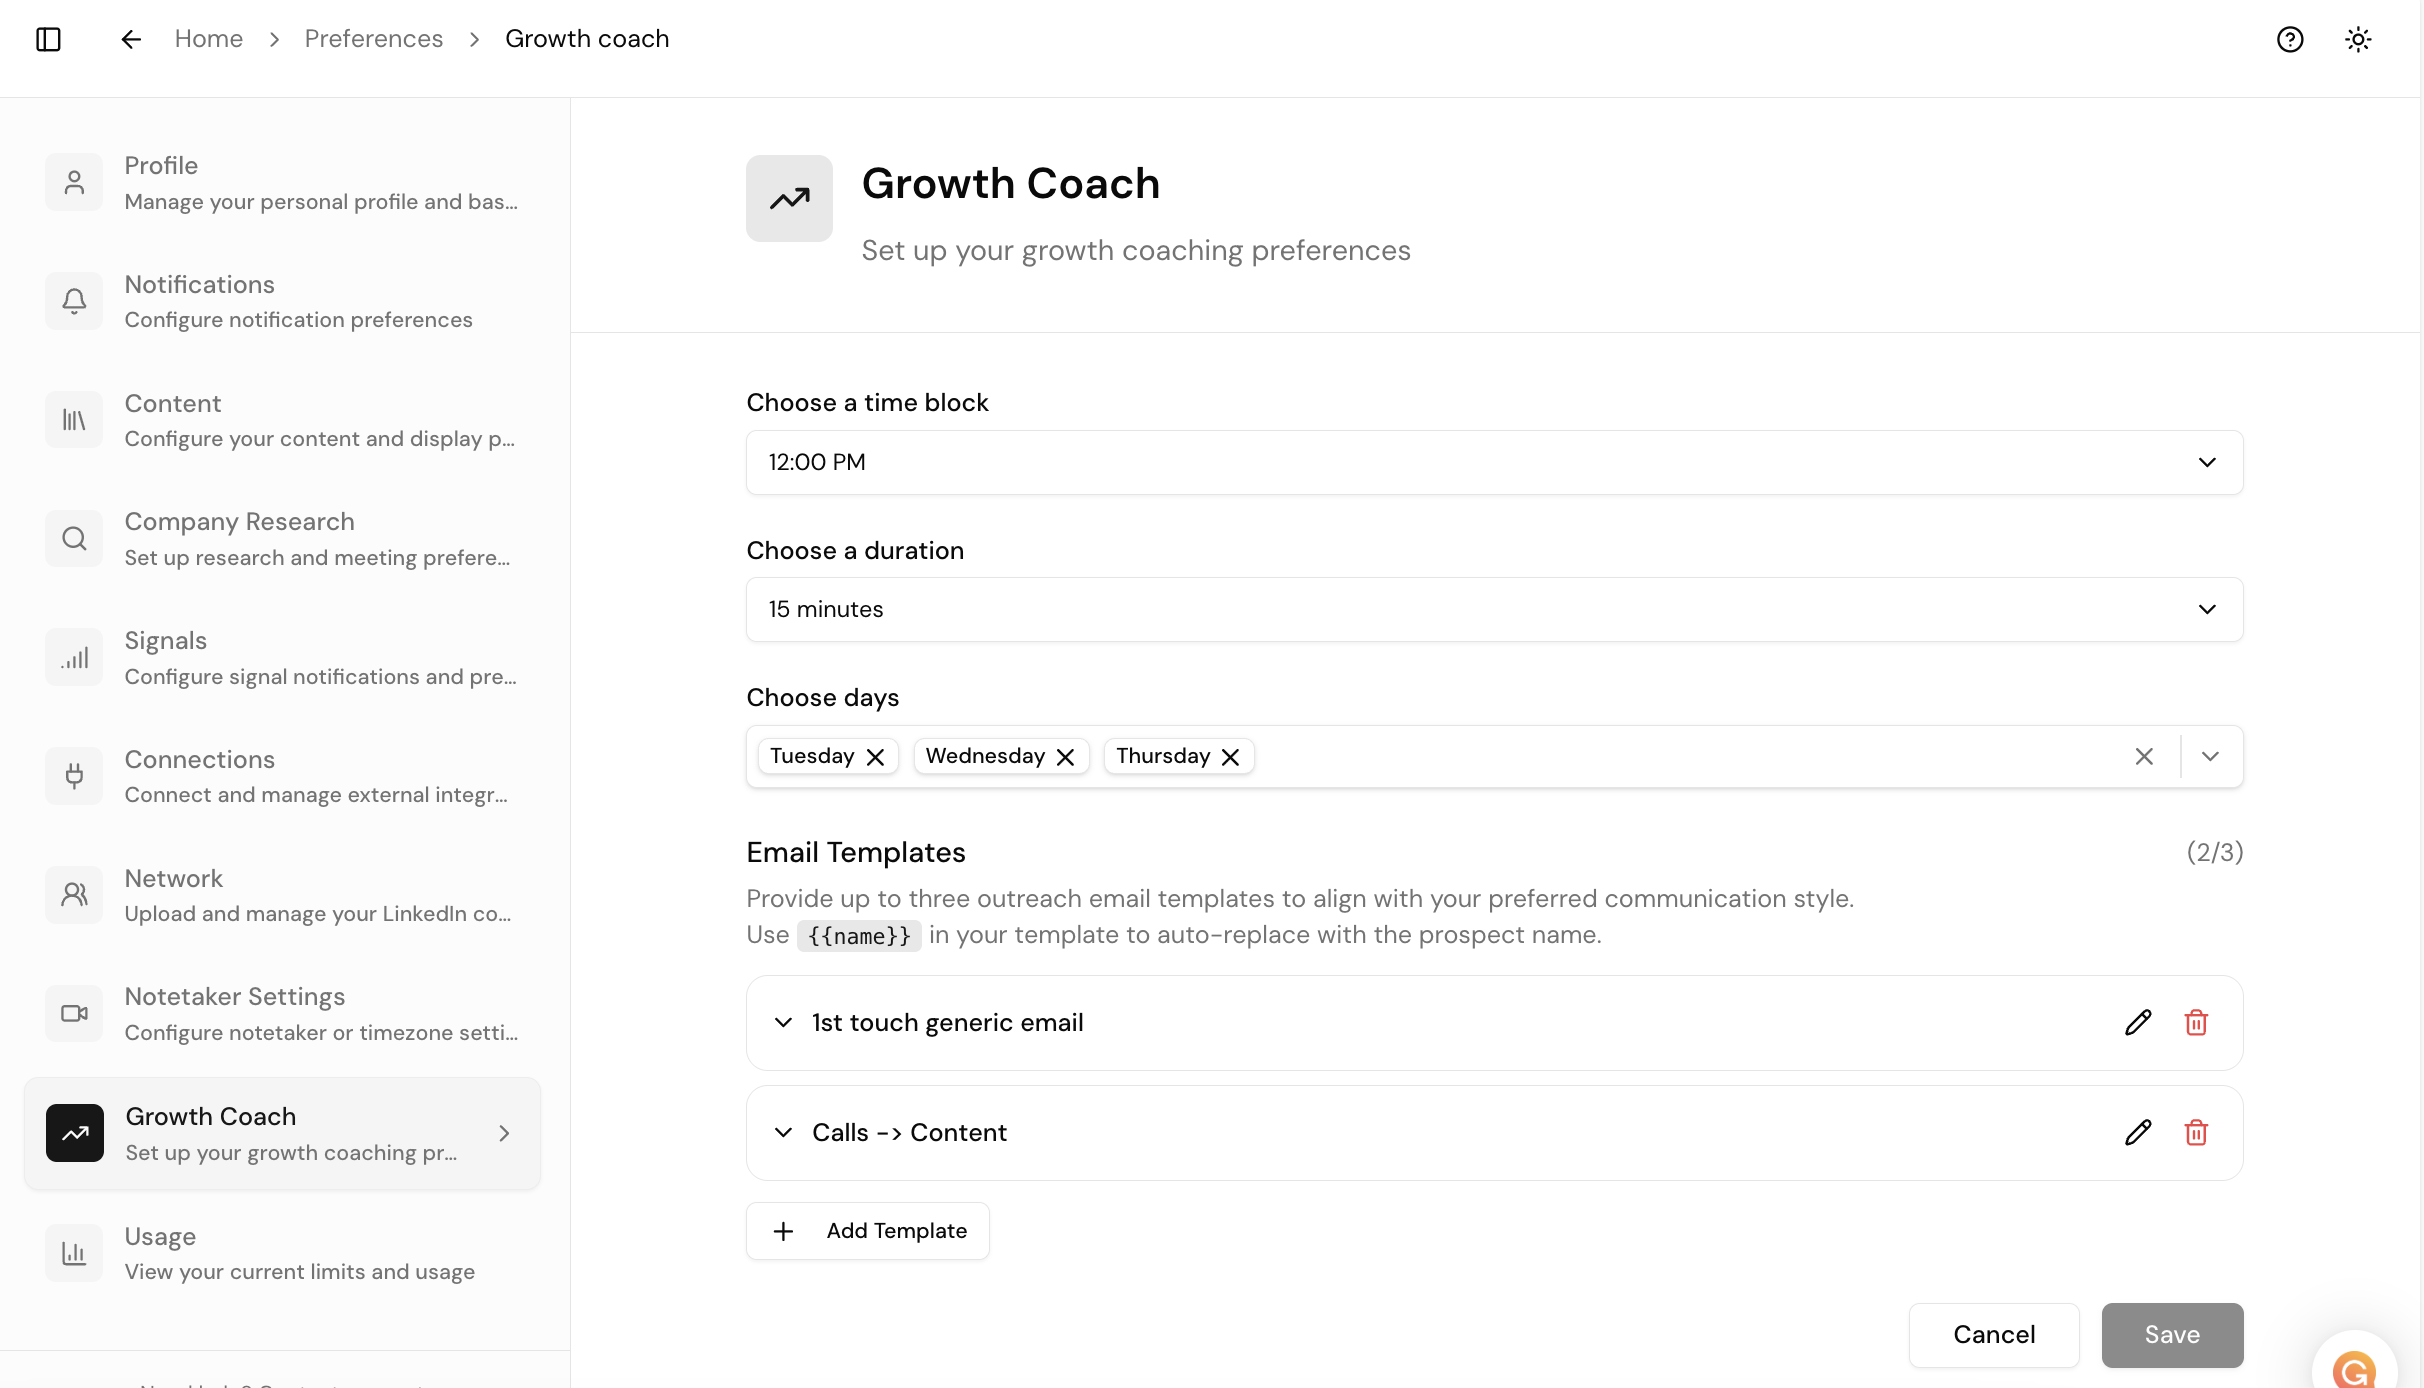Open the help question mark icon
The width and height of the screenshot is (2424, 1388).
[x=2290, y=39]
